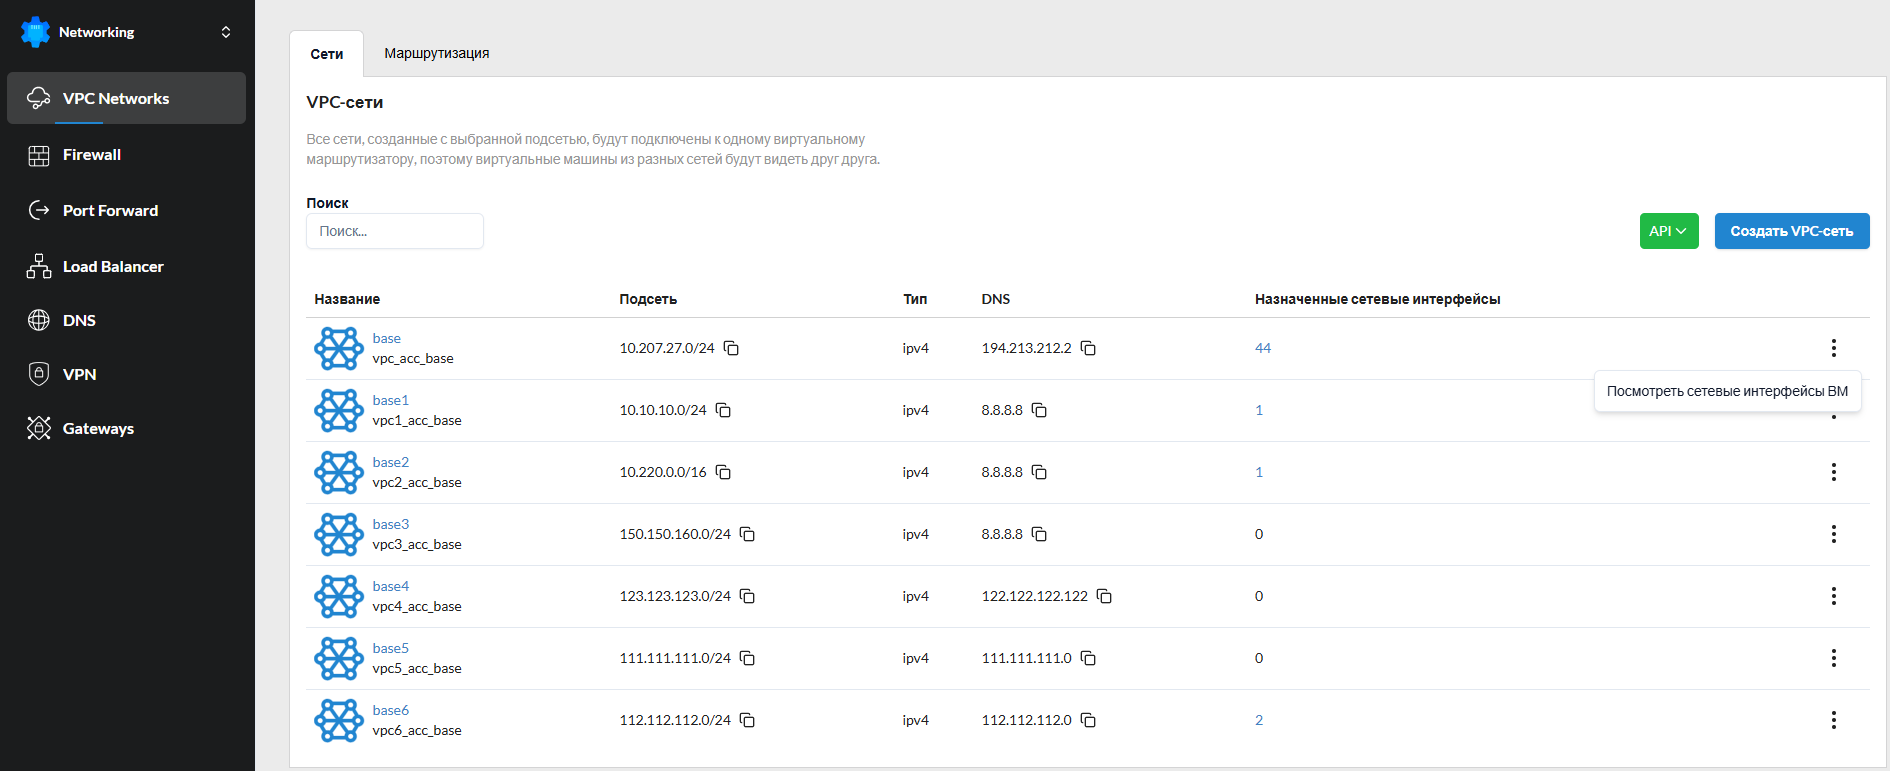The width and height of the screenshot is (1890, 771).
Task: Copy subnet 10.10.10.0/24
Action: (x=723, y=410)
